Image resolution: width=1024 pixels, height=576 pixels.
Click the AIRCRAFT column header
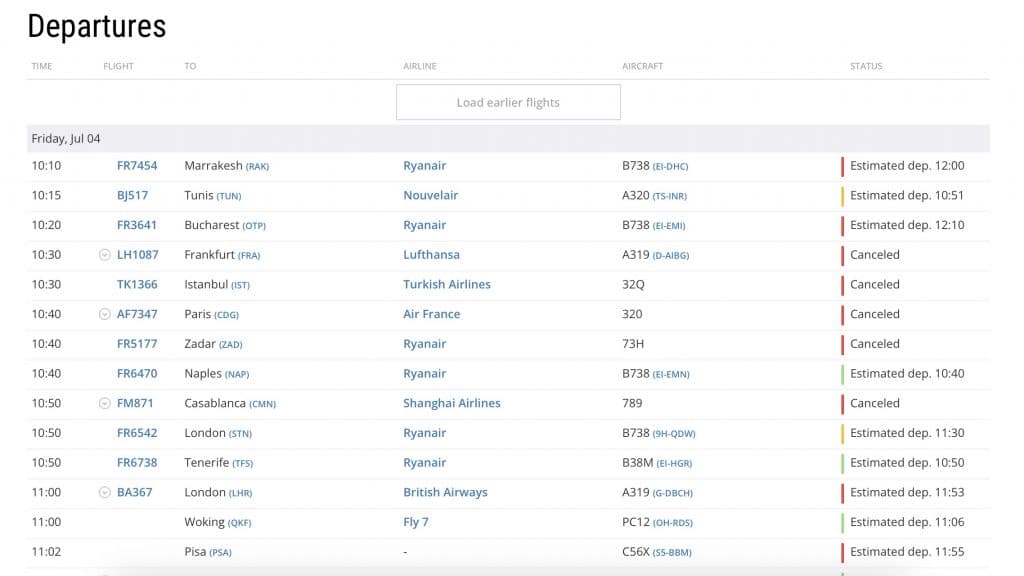point(643,66)
